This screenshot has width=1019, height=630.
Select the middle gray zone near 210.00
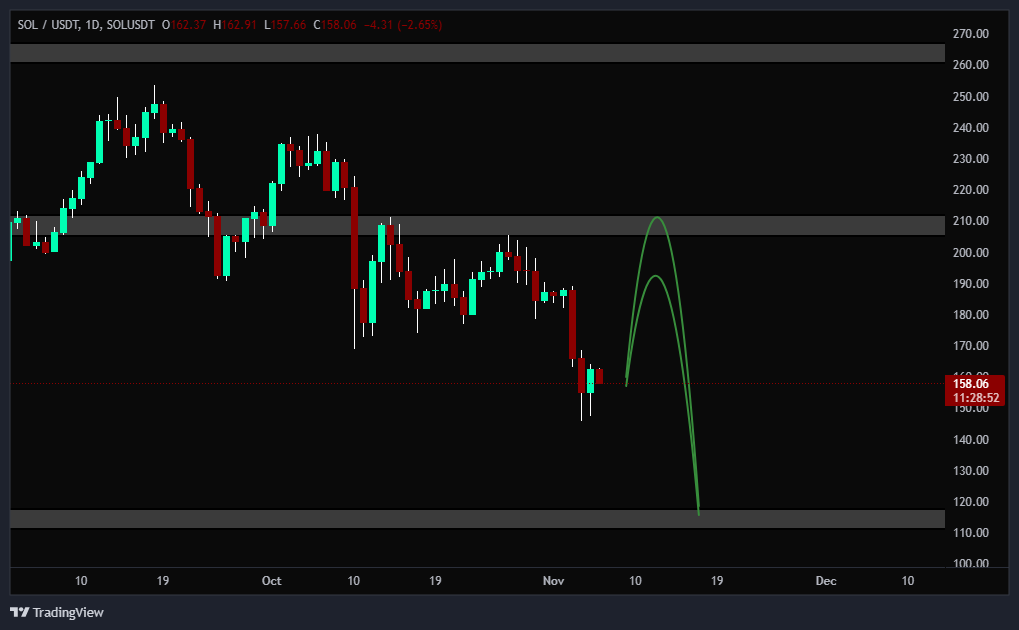click(477, 225)
